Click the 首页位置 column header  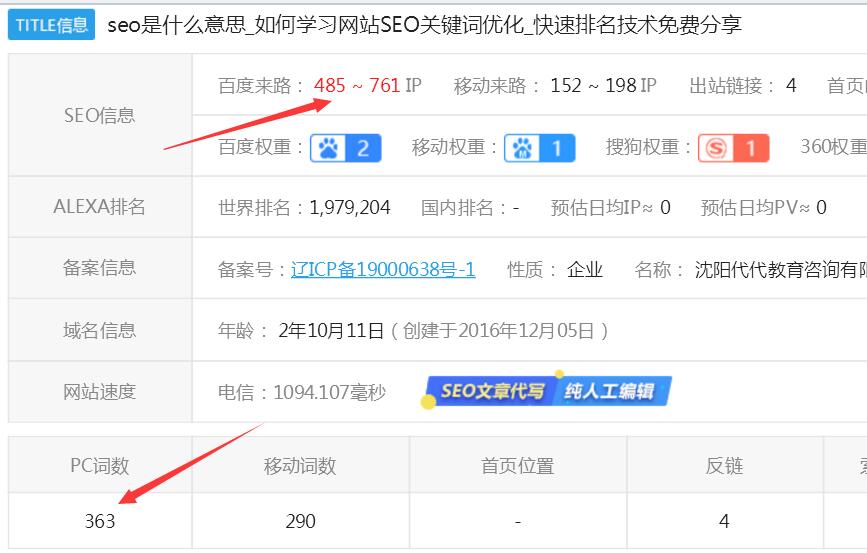[x=518, y=466]
